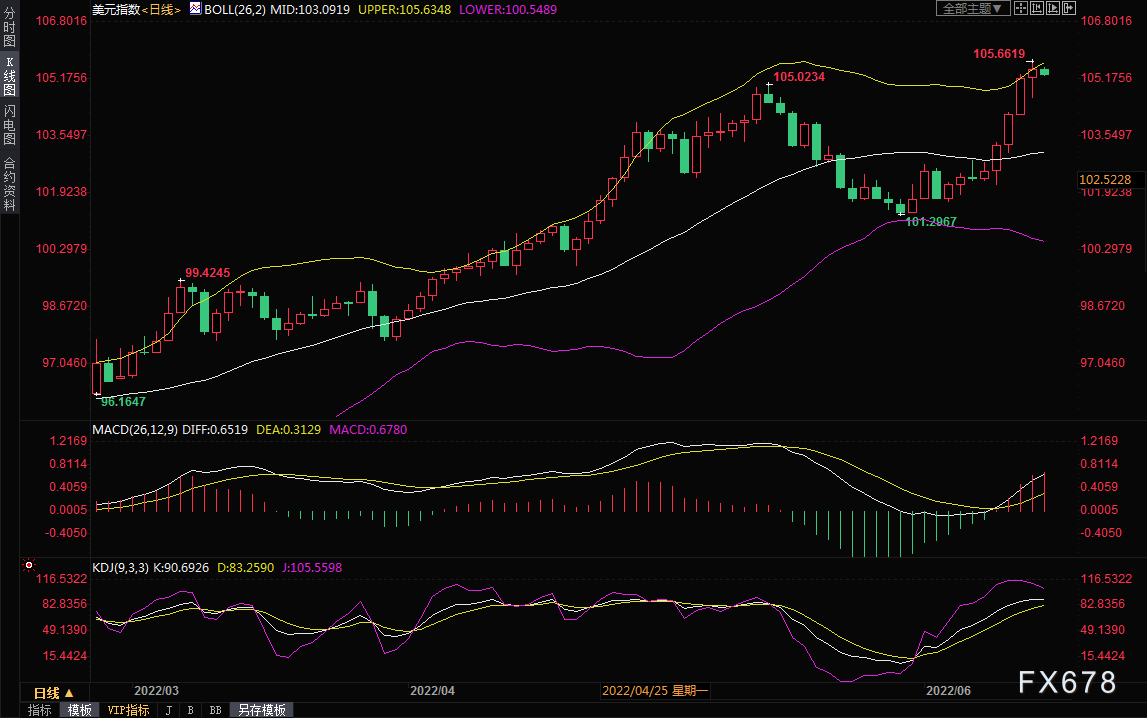Toggle the J template button
The width and height of the screenshot is (1147, 718).
click(169, 710)
